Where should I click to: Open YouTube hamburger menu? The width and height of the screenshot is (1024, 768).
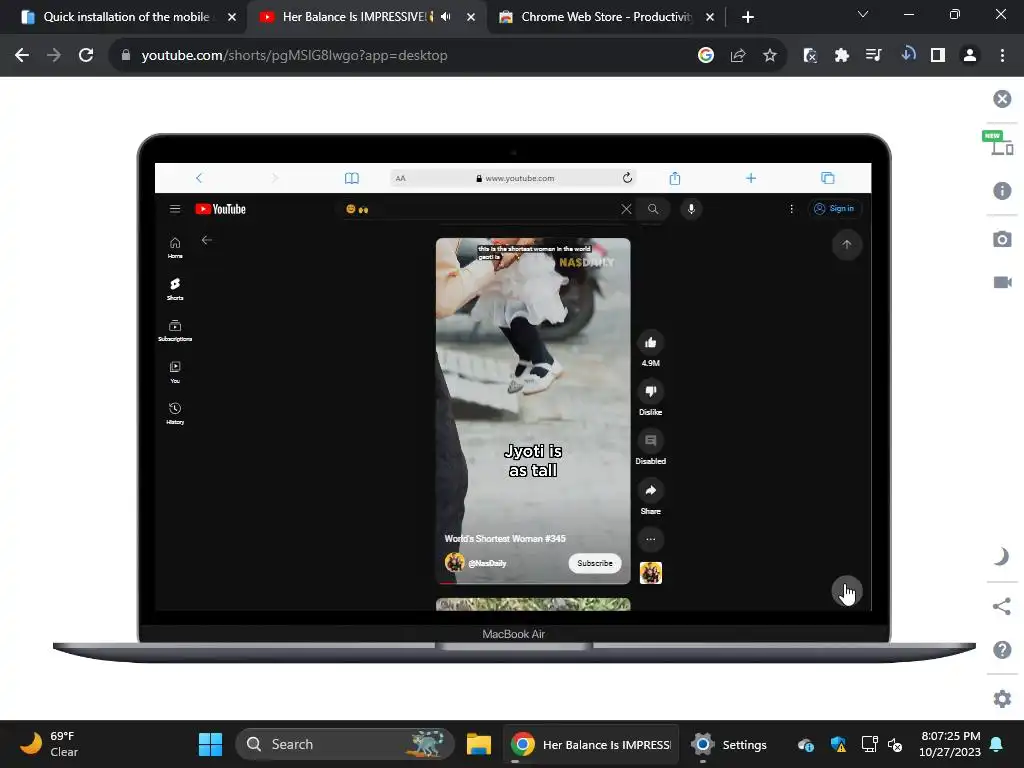click(174, 209)
